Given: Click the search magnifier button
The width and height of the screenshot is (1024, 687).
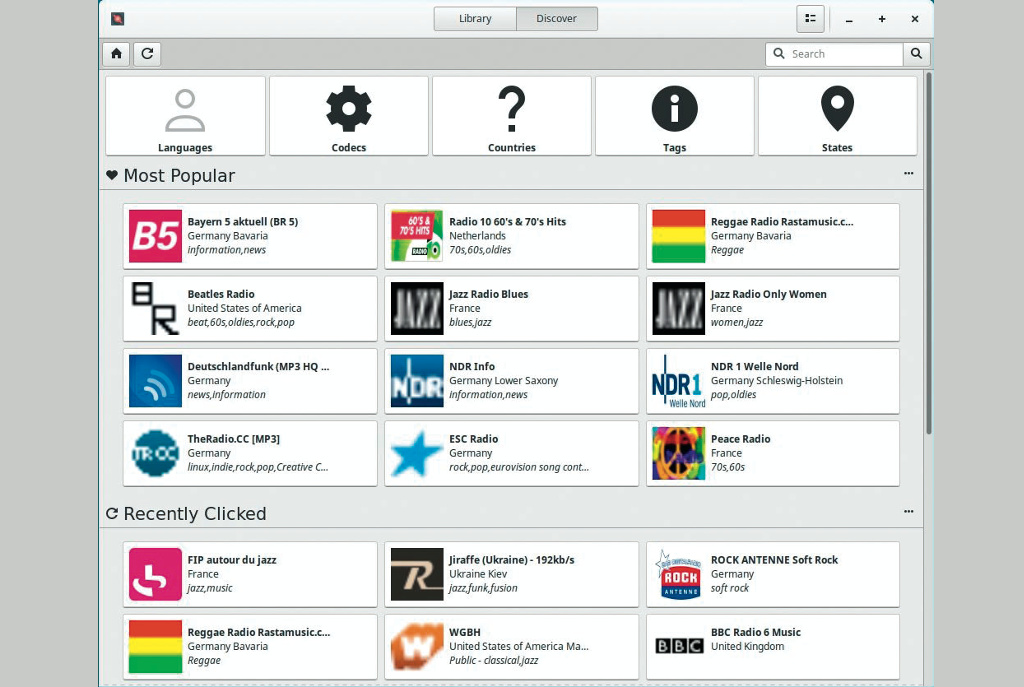Looking at the screenshot, I should (x=916, y=54).
